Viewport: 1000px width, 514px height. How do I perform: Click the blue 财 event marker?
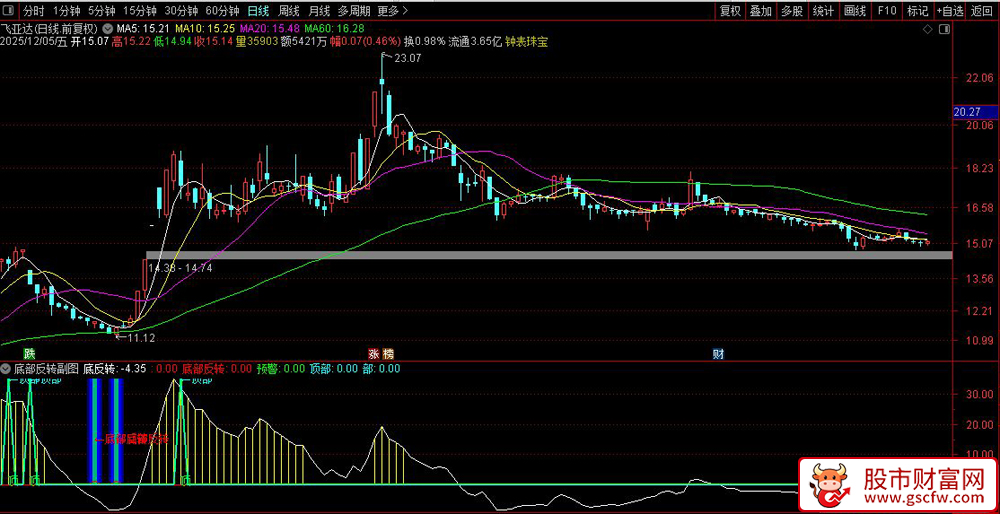pos(718,354)
